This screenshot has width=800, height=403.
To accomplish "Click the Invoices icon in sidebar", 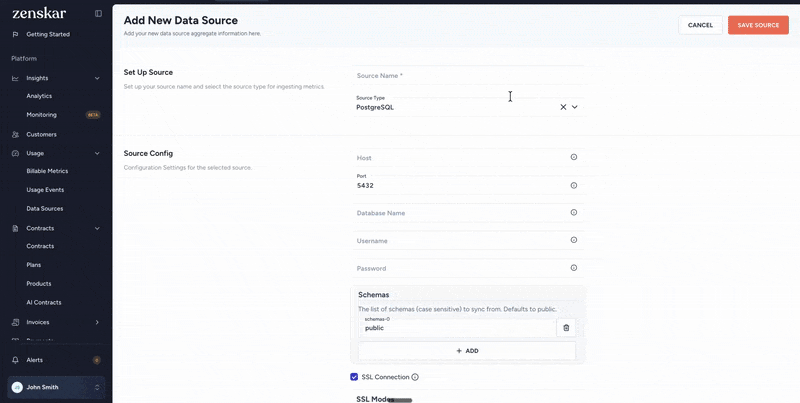I will point(15,322).
